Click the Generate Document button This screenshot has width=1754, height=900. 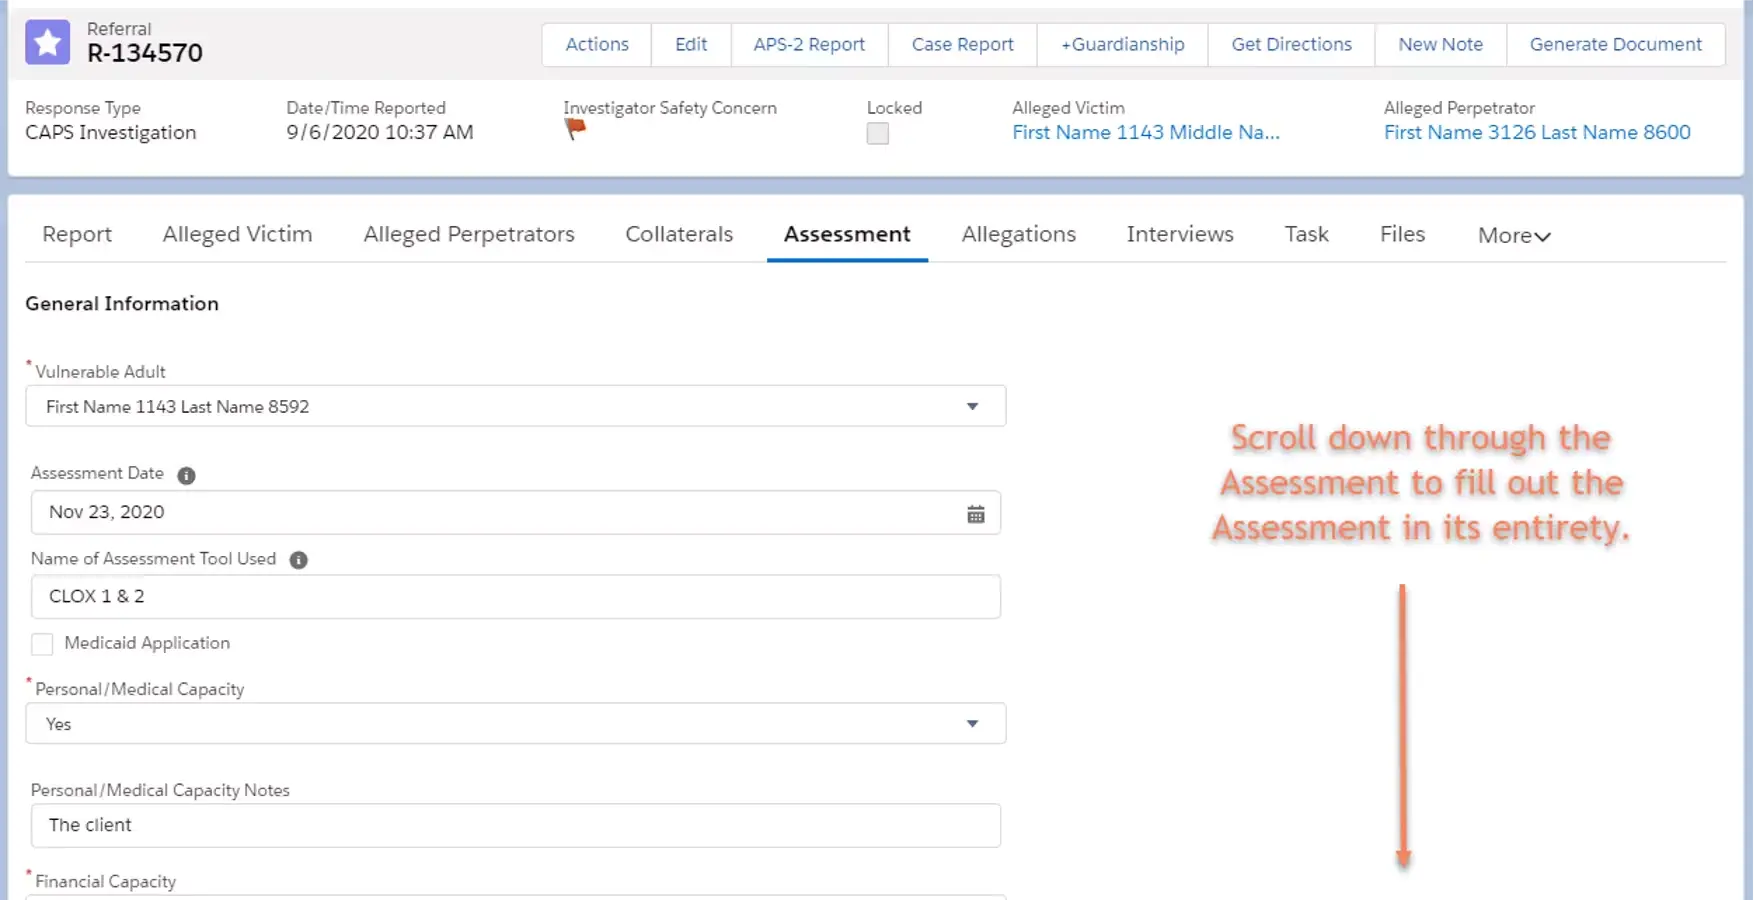[x=1615, y=45]
